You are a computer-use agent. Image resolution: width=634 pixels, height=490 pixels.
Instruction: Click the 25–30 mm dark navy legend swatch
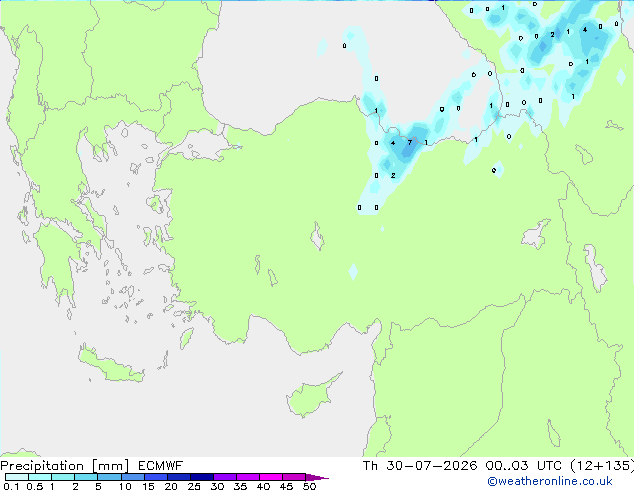tap(201, 477)
